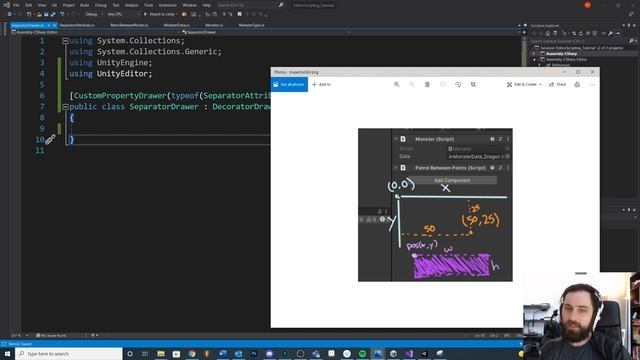The height and width of the screenshot is (360, 640).
Task: Select Assembly-CSharp in Solution Explorer
Action: click(x=561, y=53)
